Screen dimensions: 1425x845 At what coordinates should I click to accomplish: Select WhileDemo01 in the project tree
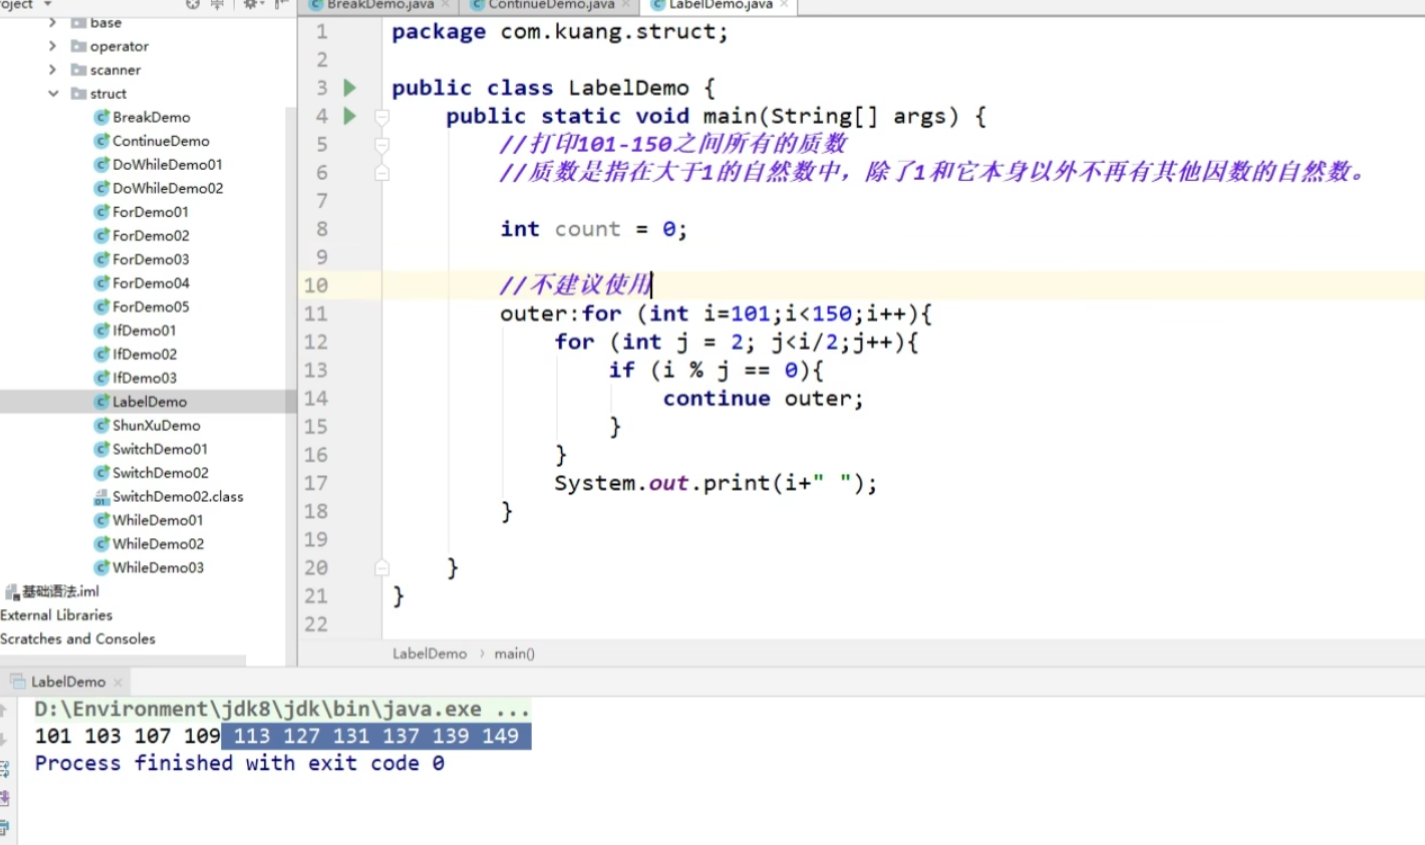pyautogui.click(x=158, y=520)
